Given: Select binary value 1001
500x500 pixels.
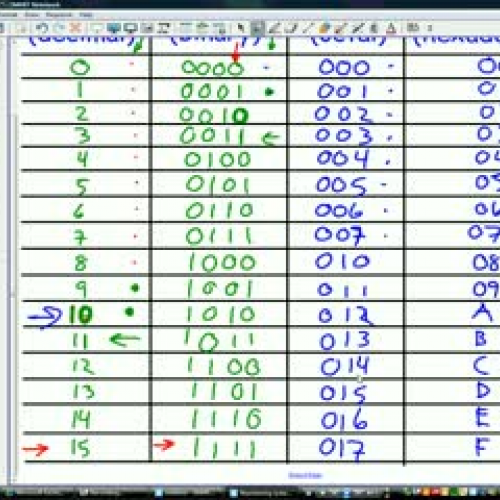Looking at the screenshot, I should pos(220,289).
